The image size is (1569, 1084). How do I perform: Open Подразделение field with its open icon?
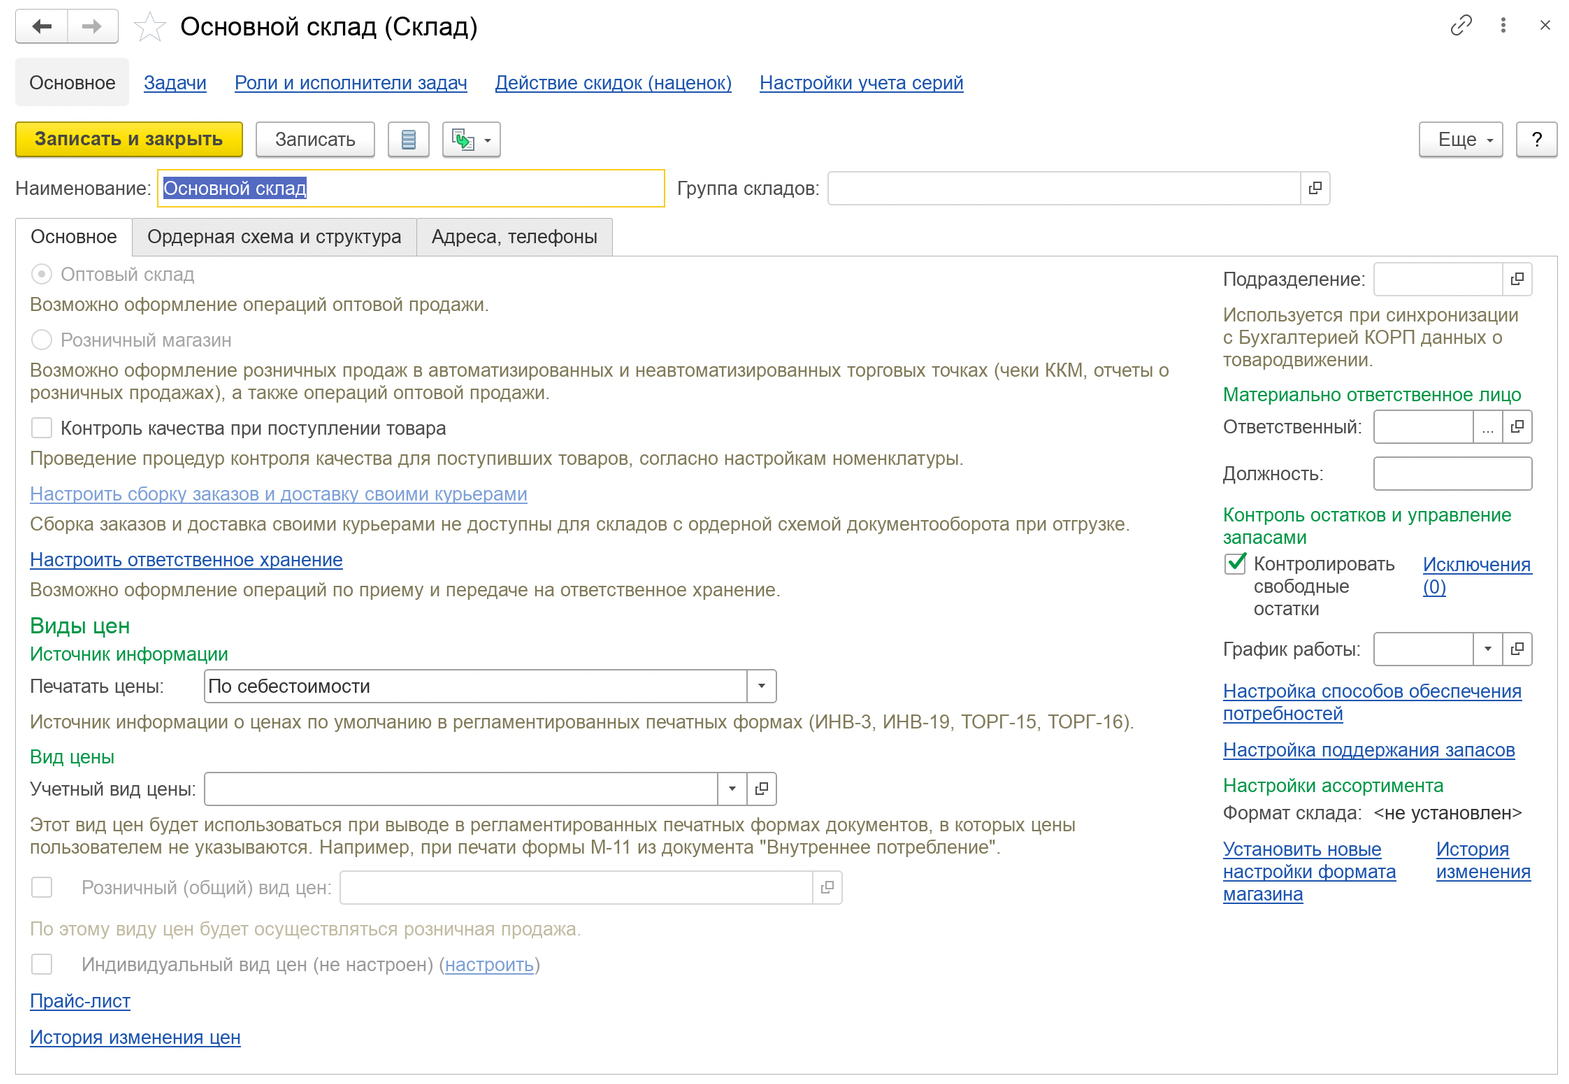point(1517,279)
